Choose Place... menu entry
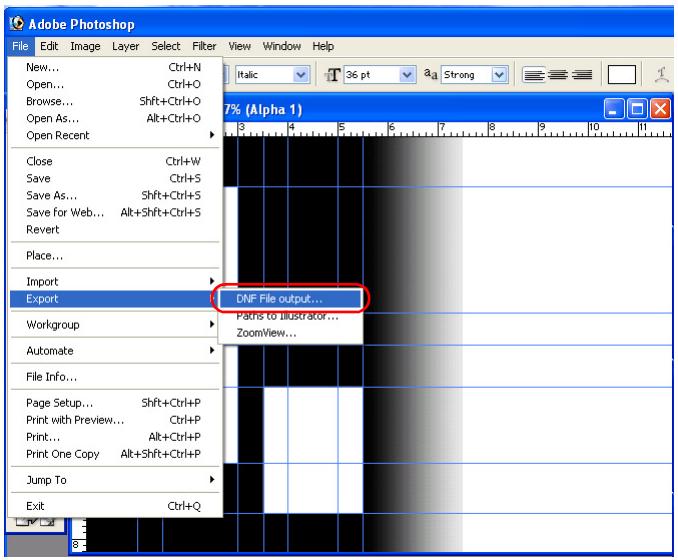Screen dimensions: 678x560 pos(115,256)
